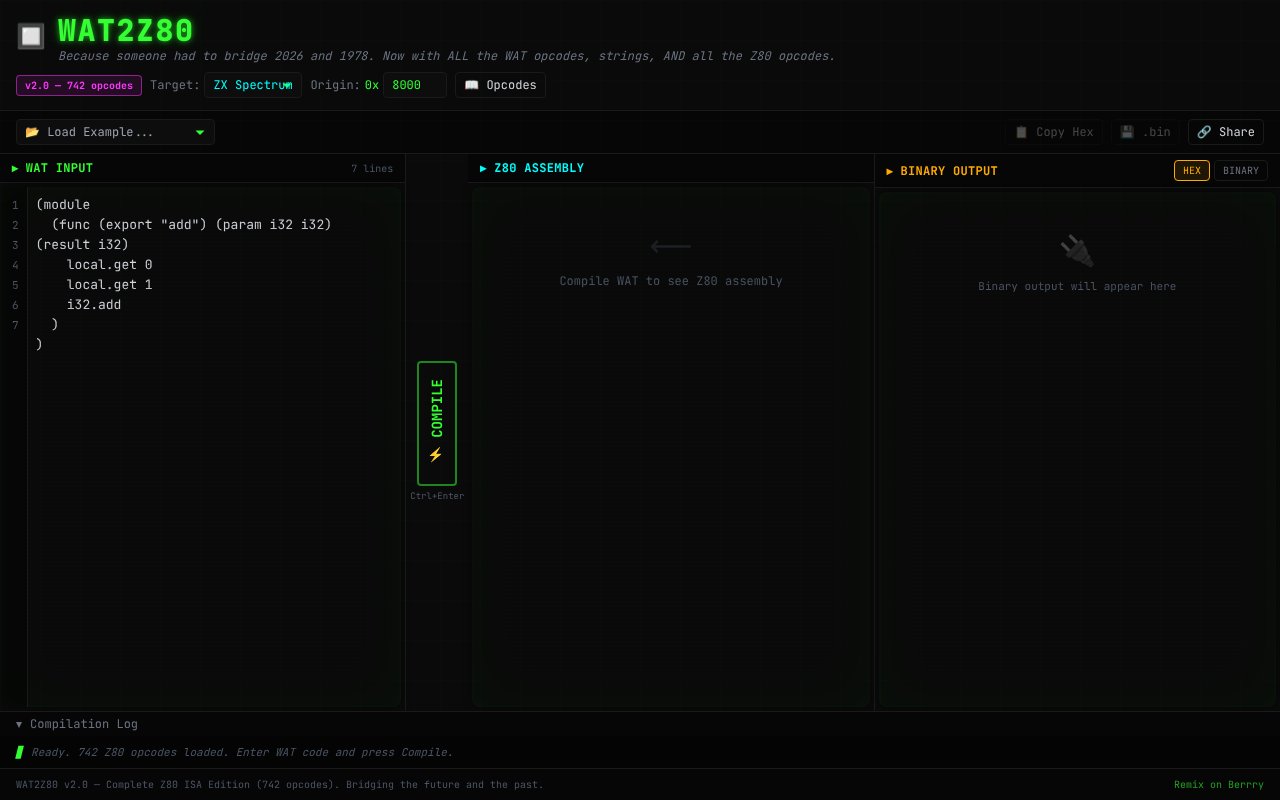Click the local.get 0 code line
The width and height of the screenshot is (1280, 800).
pos(110,265)
